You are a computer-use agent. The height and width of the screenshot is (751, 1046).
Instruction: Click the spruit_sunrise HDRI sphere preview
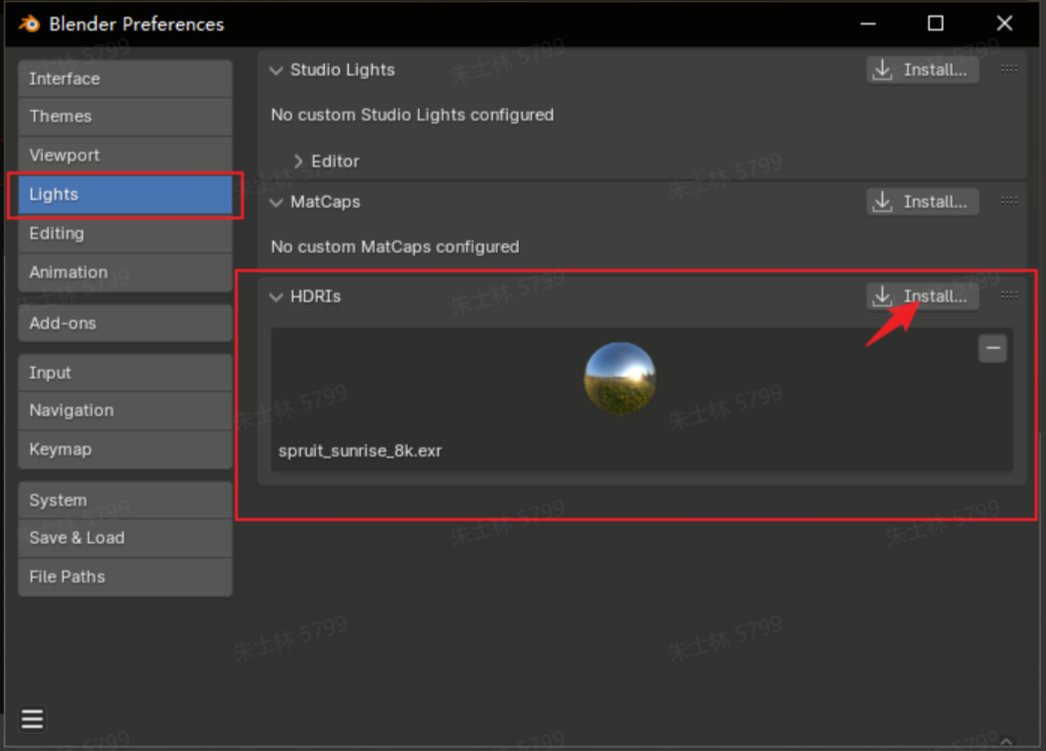click(620, 379)
